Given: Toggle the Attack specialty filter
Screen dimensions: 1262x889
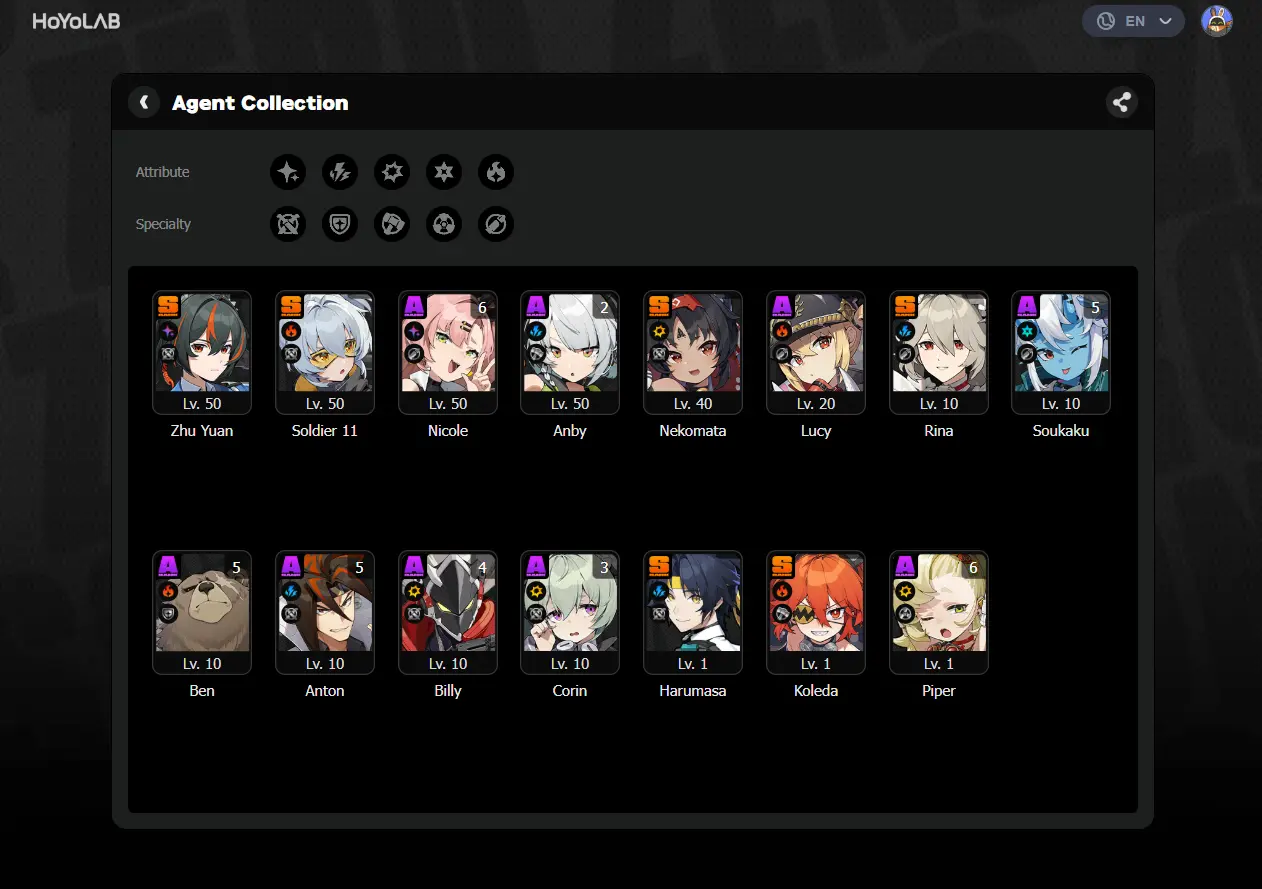Looking at the screenshot, I should (x=288, y=224).
